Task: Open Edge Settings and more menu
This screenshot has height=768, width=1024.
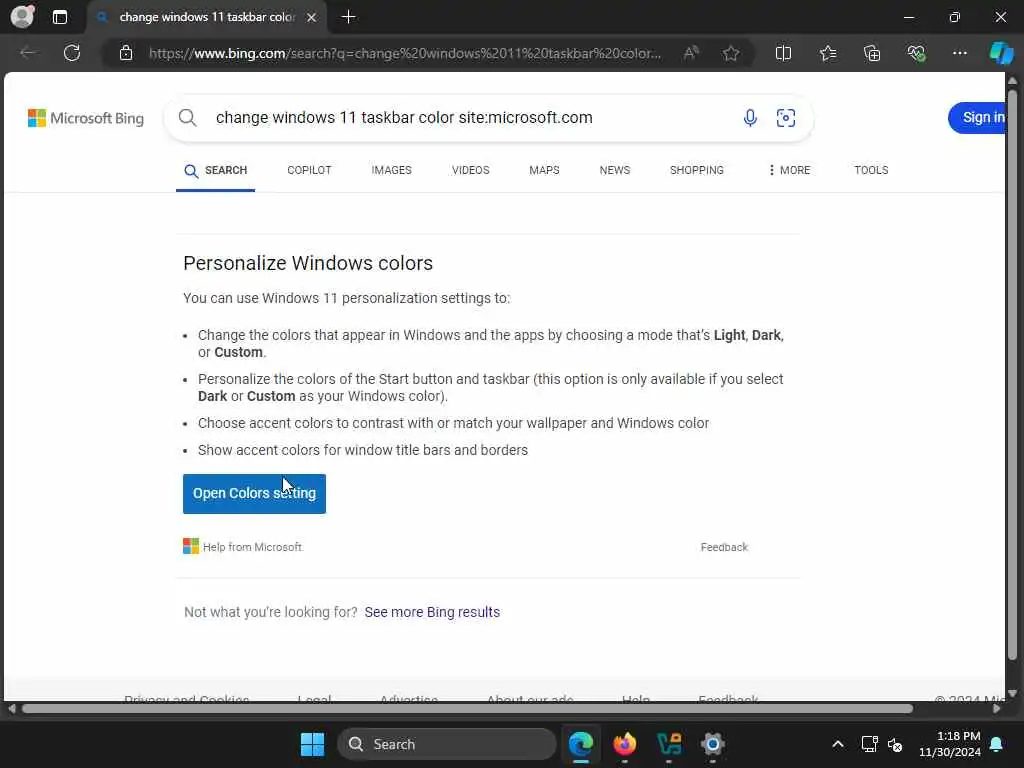Action: click(x=959, y=53)
